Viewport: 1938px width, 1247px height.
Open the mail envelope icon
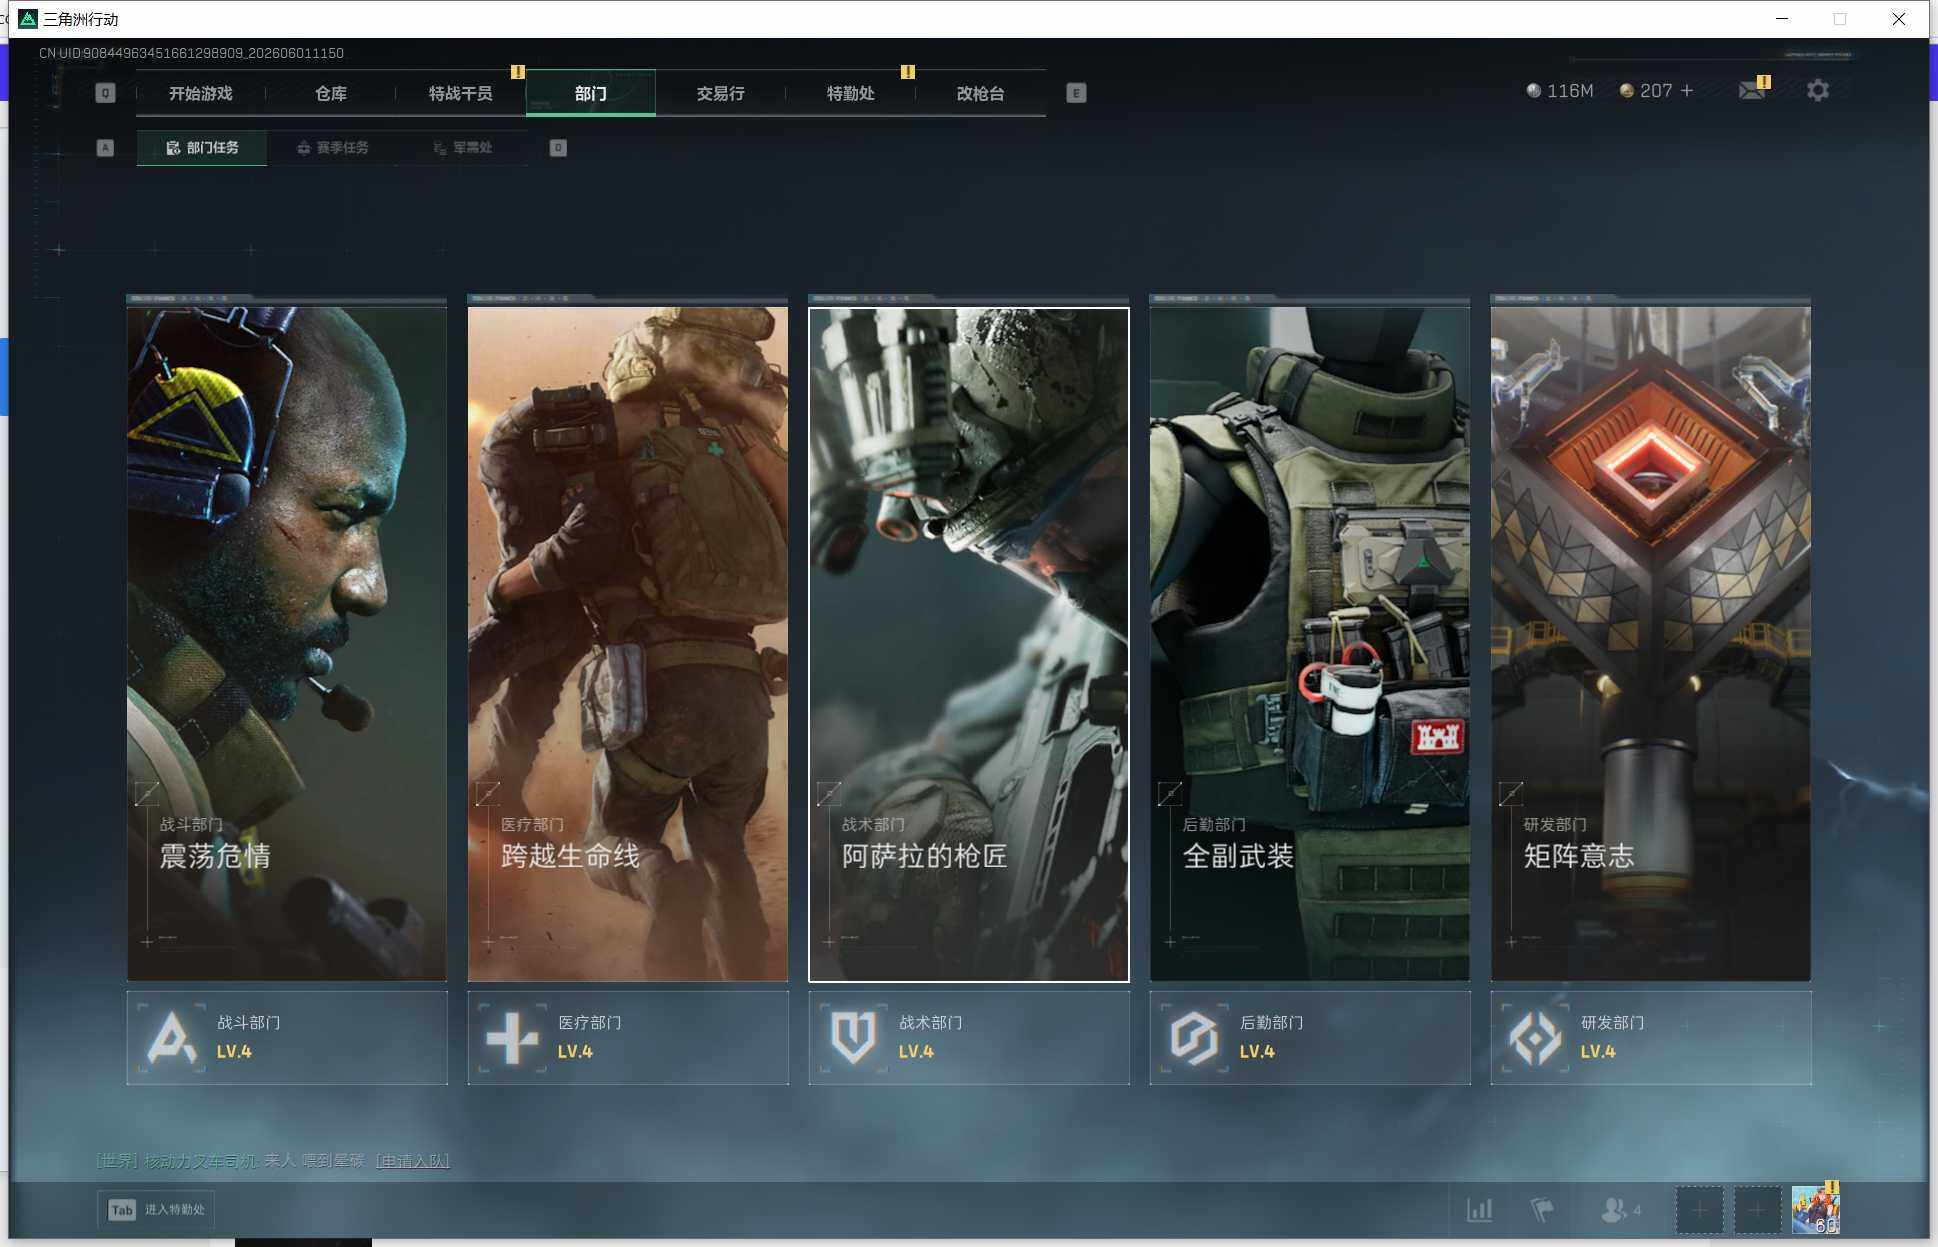pos(1752,90)
